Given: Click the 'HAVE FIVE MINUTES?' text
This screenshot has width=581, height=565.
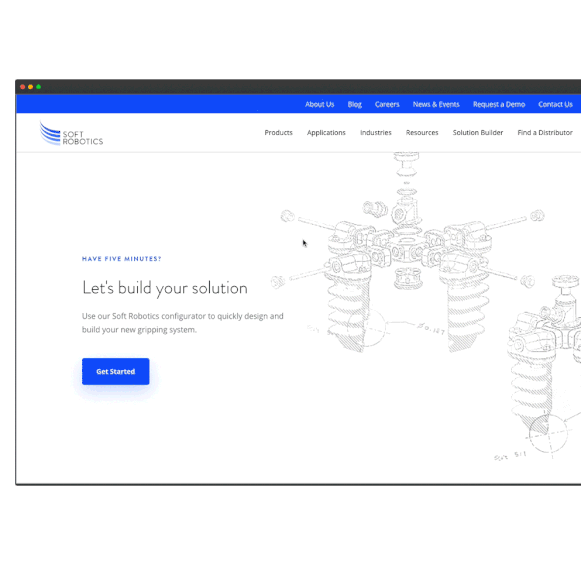Looking at the screenshot, I should pyautogui.click(x=122, y=259).
